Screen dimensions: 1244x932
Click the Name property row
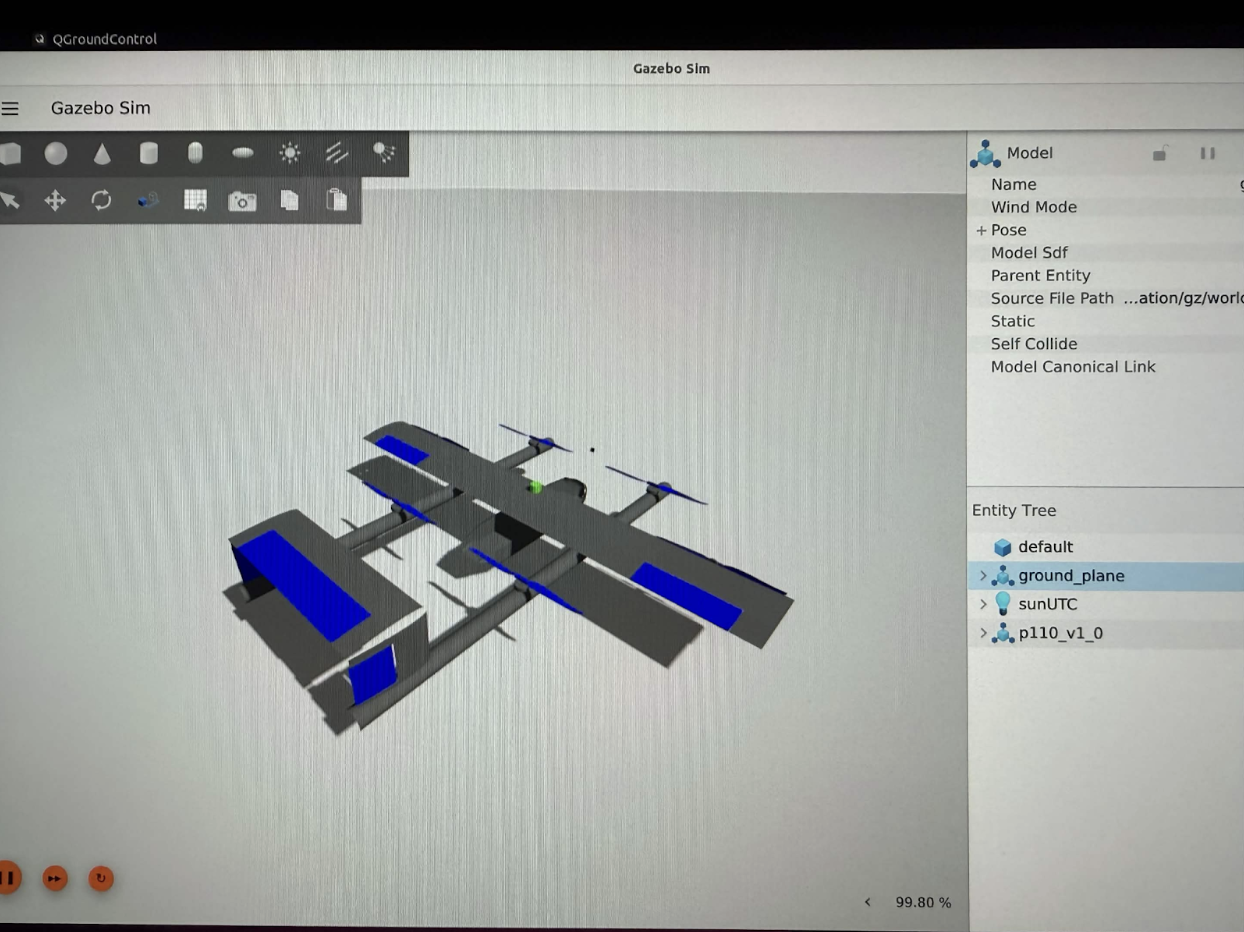(1106, 184)
